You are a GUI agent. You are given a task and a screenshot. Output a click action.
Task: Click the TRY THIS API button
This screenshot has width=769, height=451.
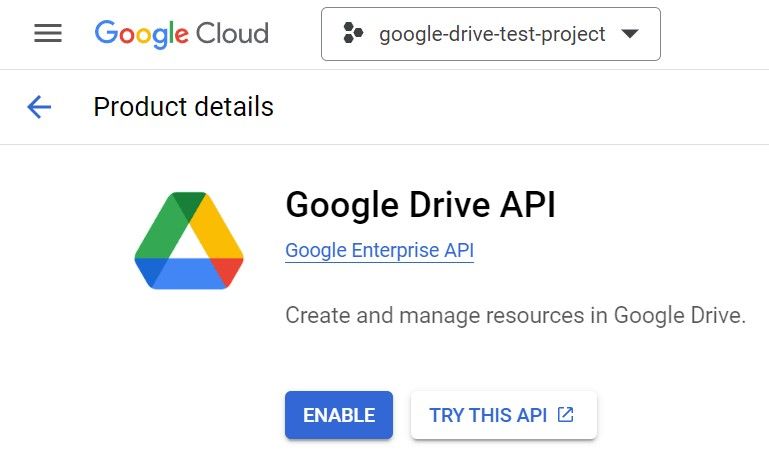(503, 415)
